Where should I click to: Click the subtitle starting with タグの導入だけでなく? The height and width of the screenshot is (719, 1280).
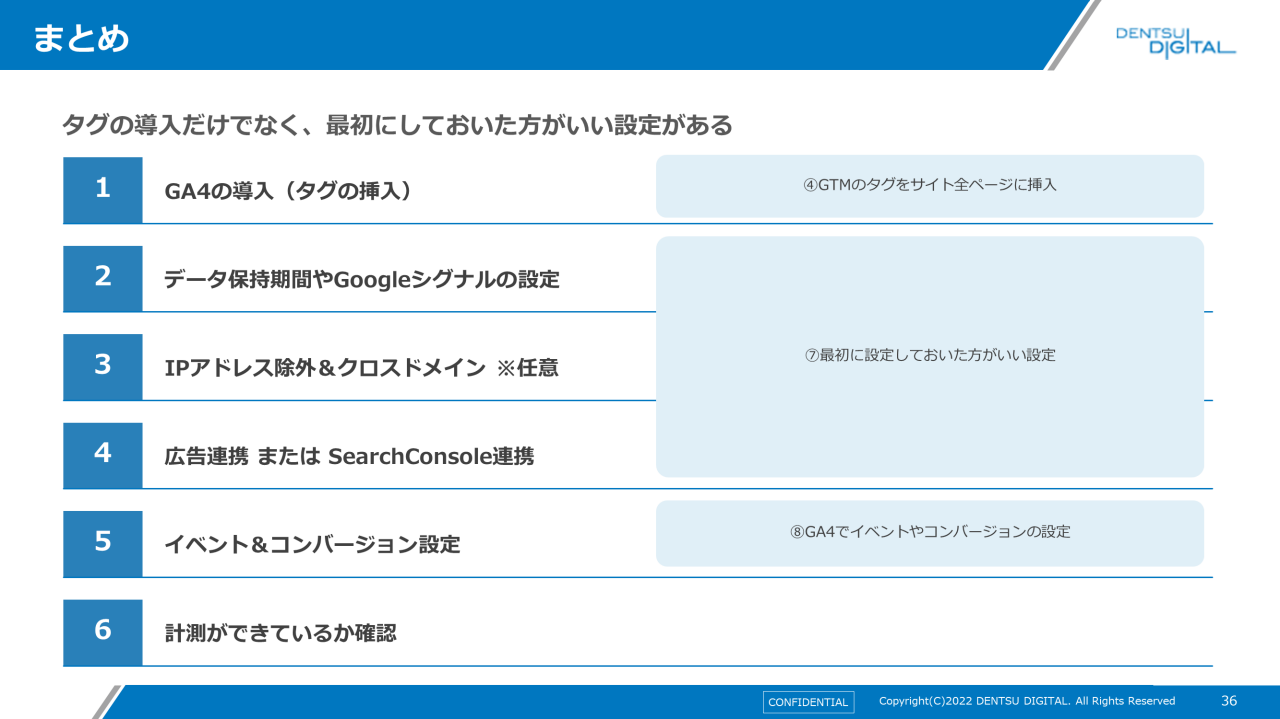pos(397,125)
